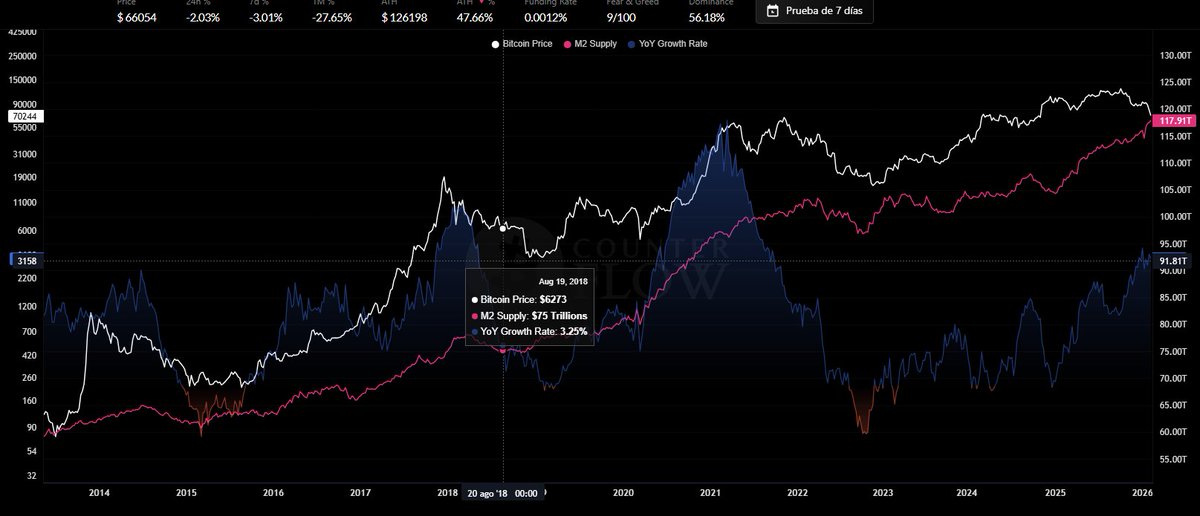The height and width of the screenshot is (516, 1200).
Task: Click the 250000 left axis label
Action: pyautogui.click(x=24, y=55)
